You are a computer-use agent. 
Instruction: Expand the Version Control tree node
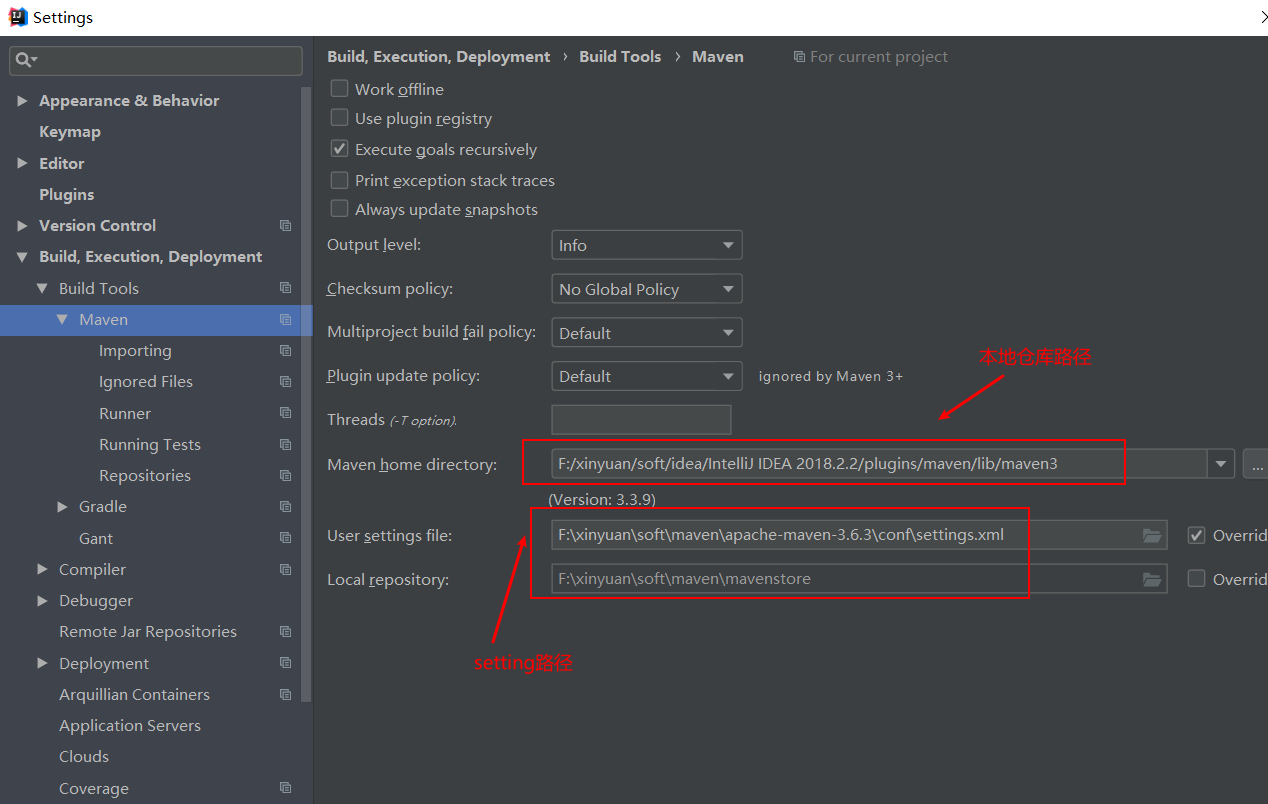tap(22, 226)
